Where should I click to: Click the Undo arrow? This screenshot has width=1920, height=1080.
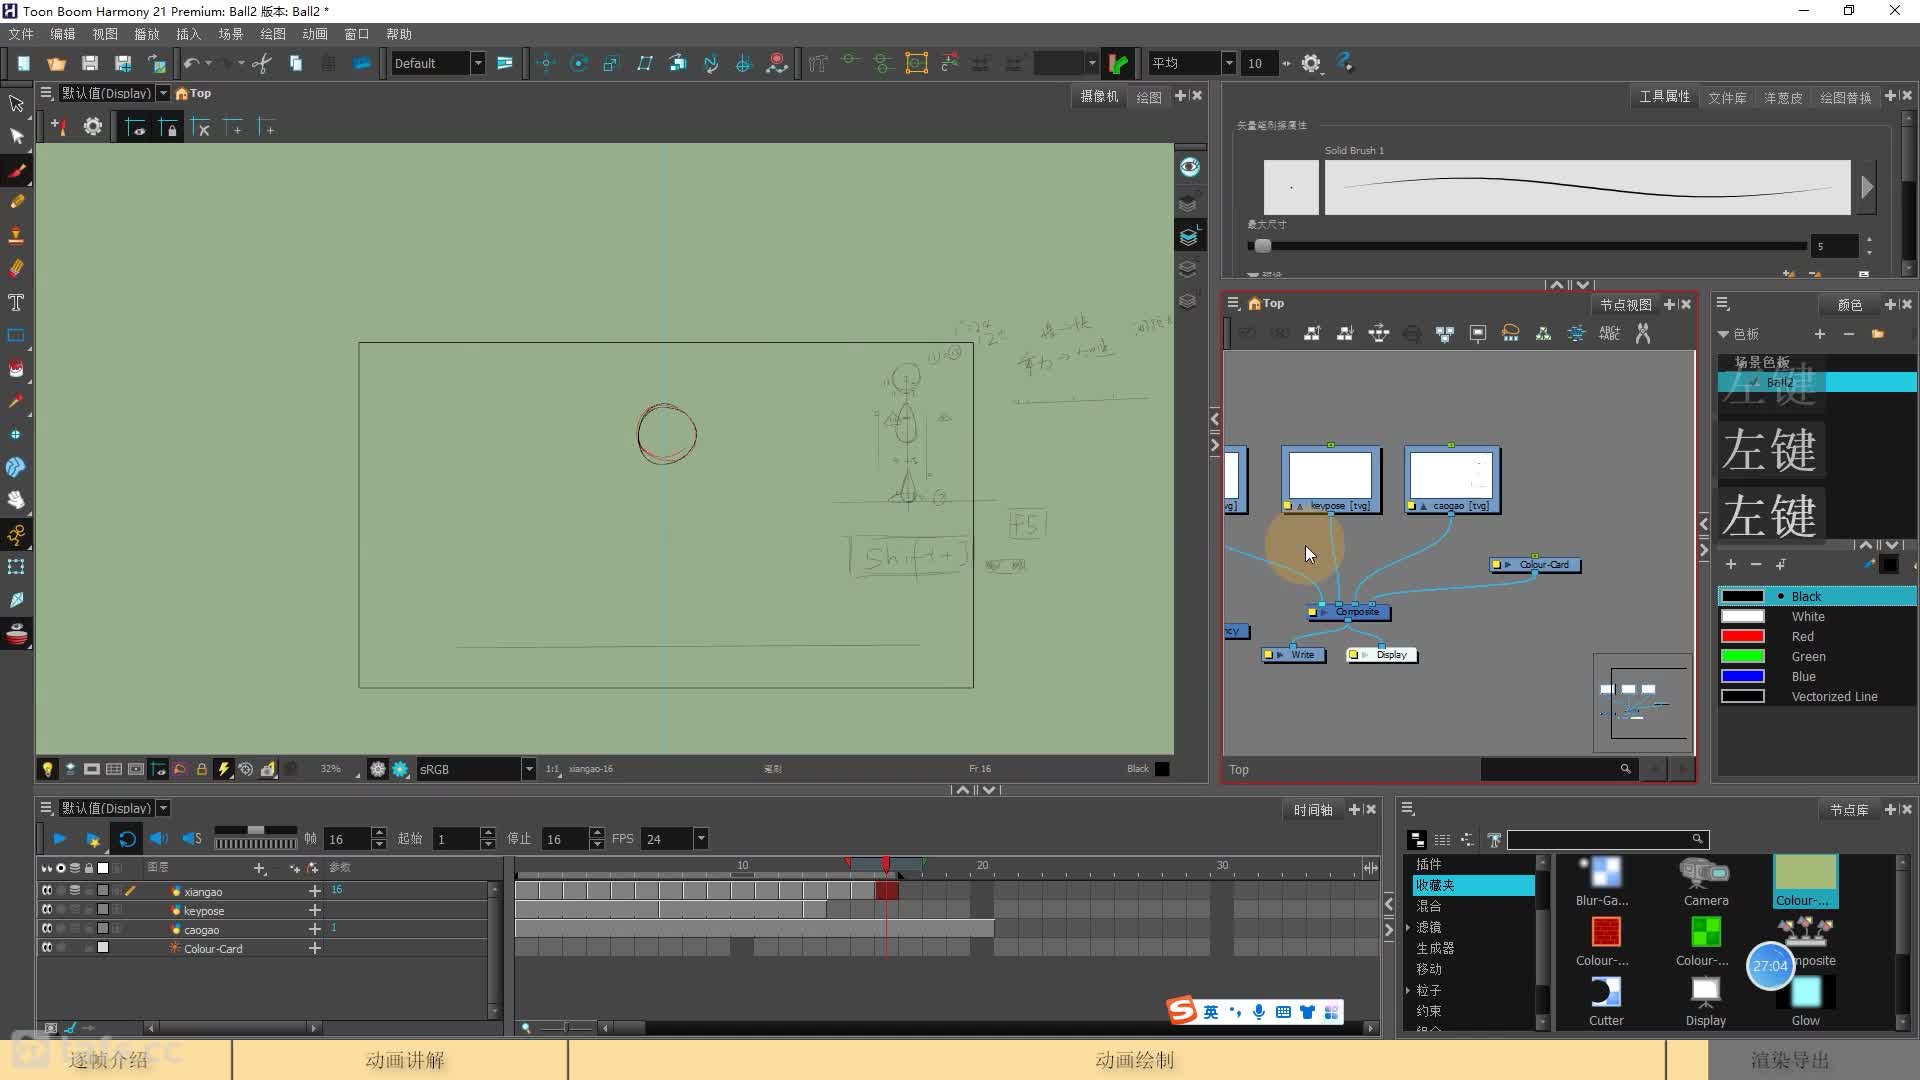(x=191, y=63)
